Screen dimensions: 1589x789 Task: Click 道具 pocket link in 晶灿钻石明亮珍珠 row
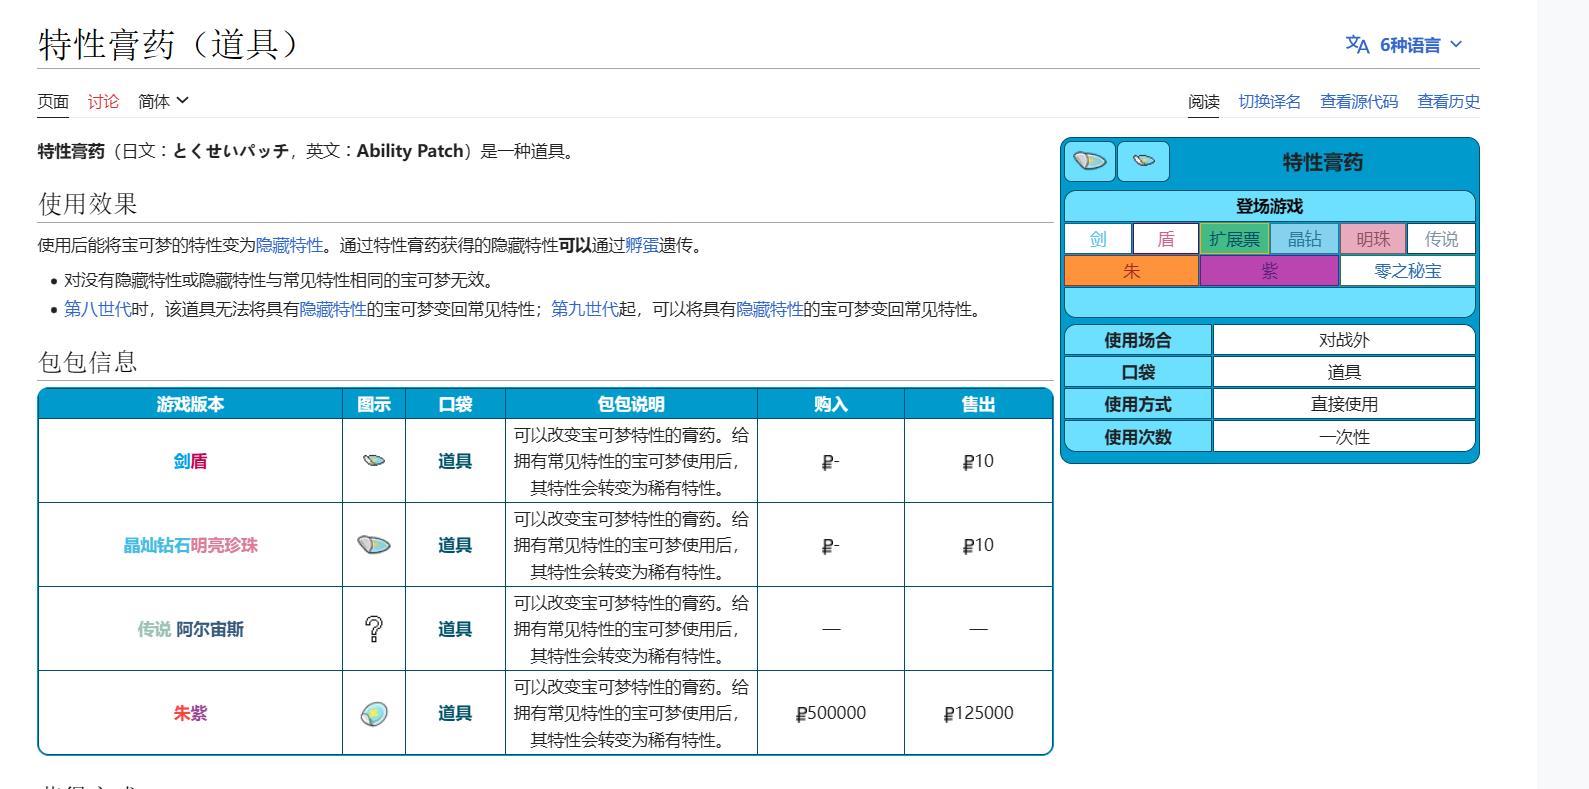coord(455,545)
